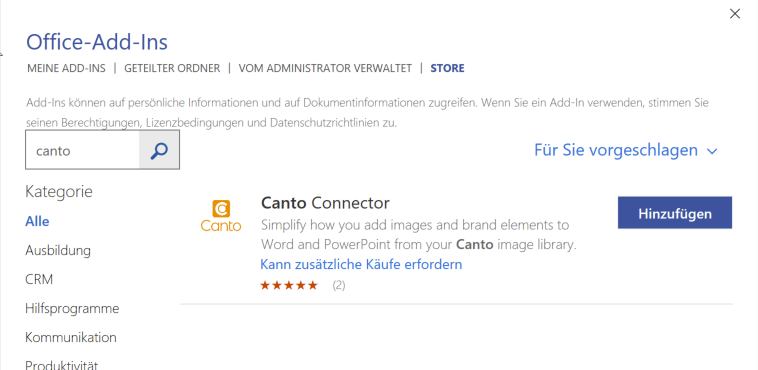
Task: Click the review count (2)
Action: click(x=339, y=285)
